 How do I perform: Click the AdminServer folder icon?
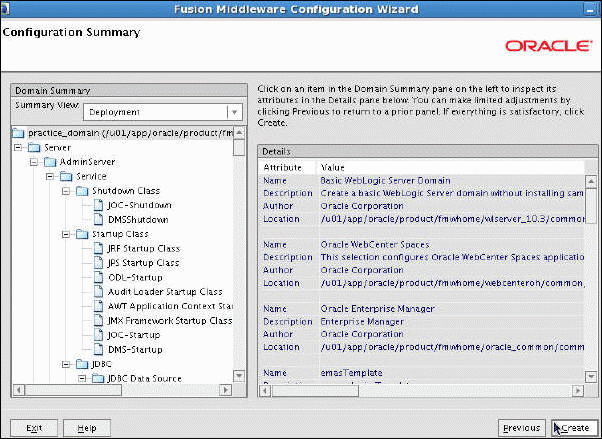coord(50,162)
